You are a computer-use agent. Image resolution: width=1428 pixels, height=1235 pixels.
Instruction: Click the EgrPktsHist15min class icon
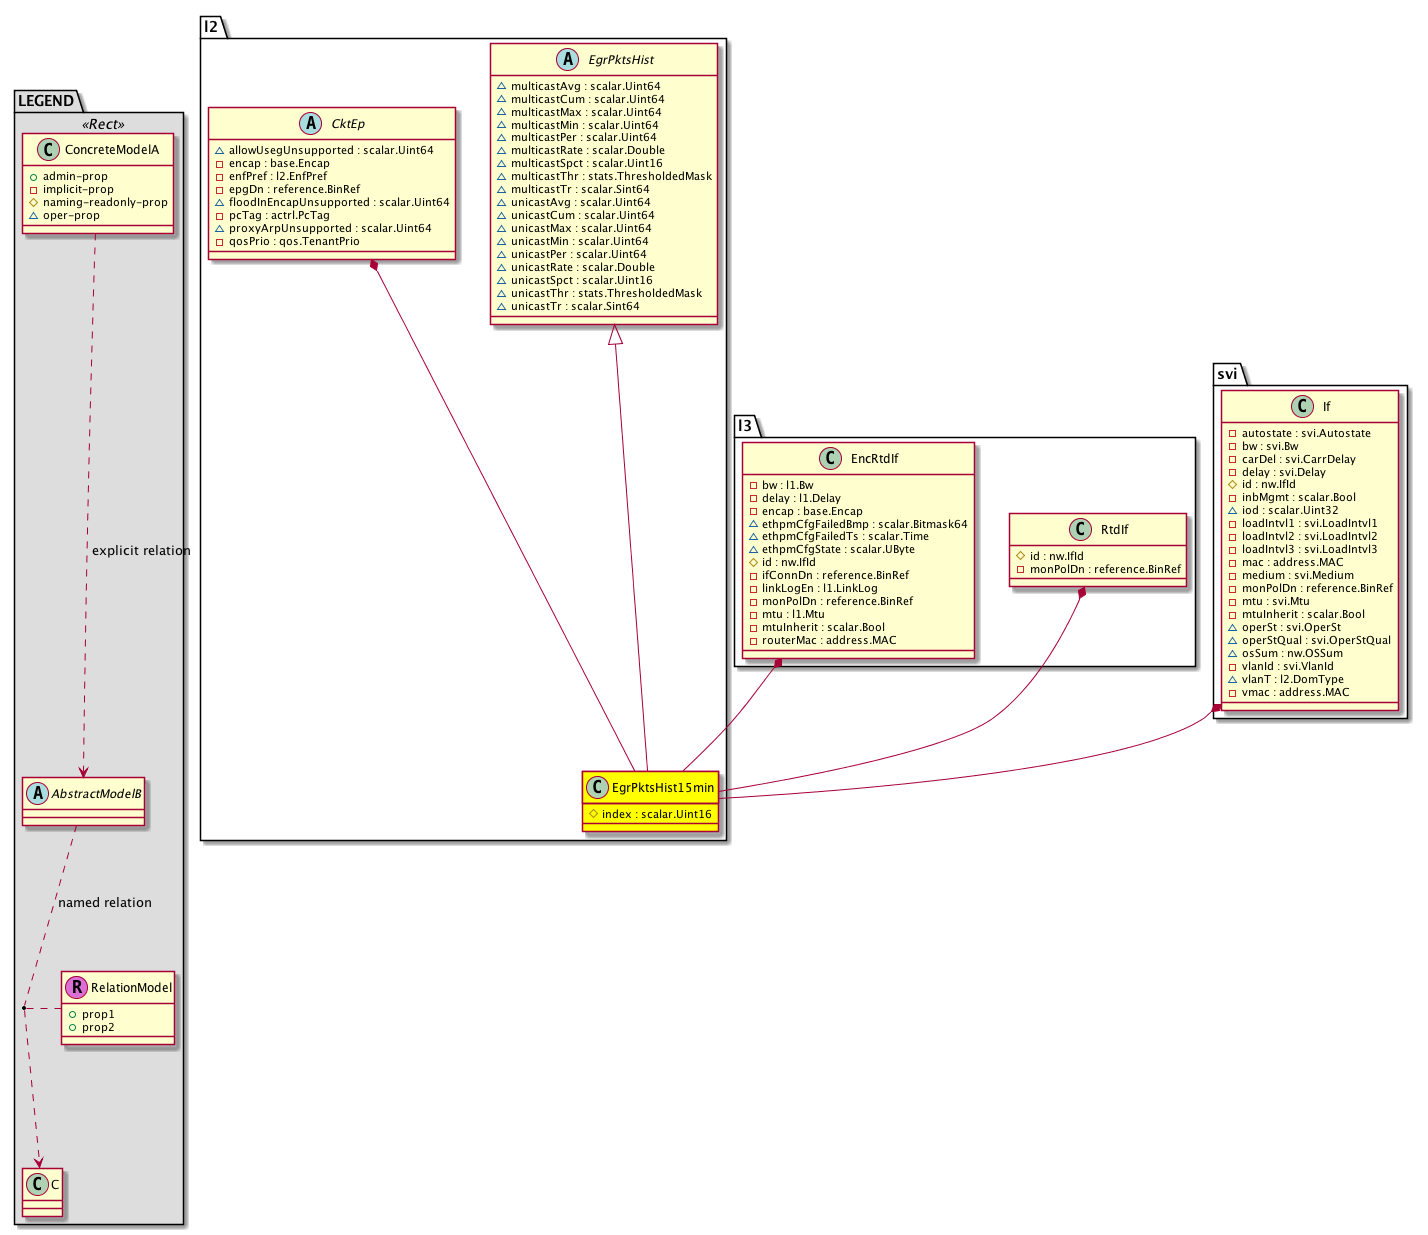[x=597, y=788]
